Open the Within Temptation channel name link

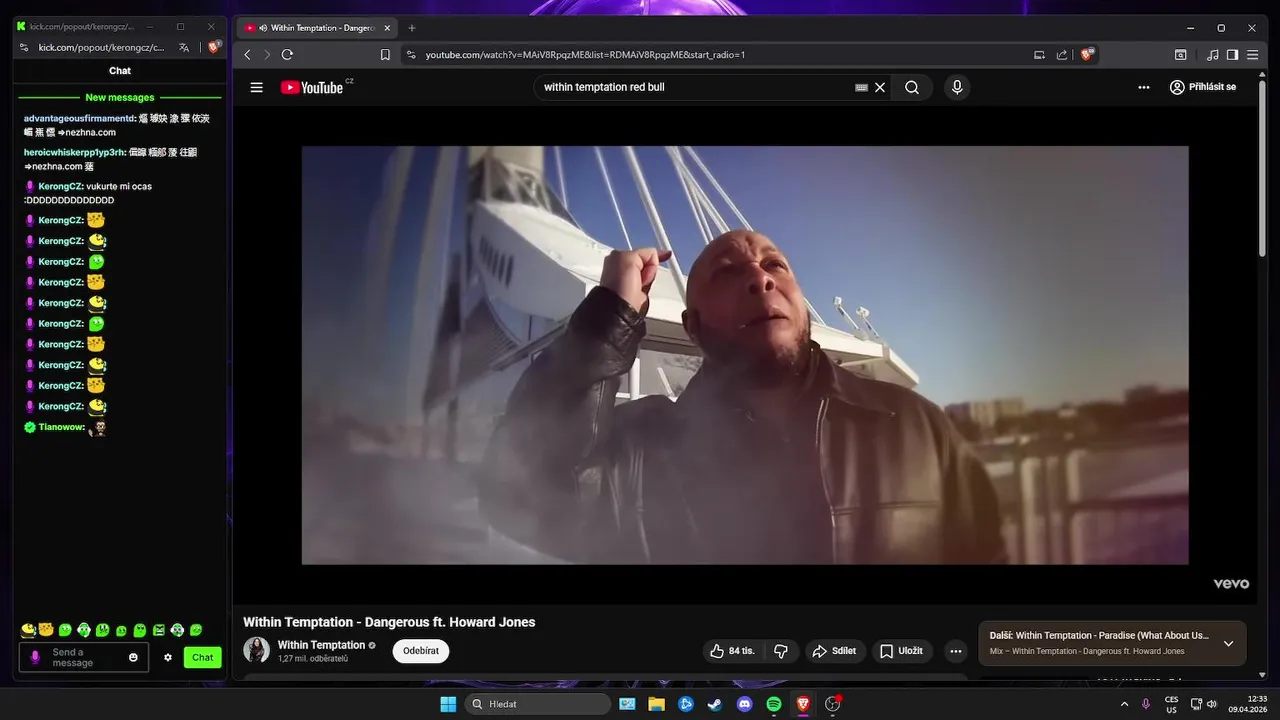(321, 645)
